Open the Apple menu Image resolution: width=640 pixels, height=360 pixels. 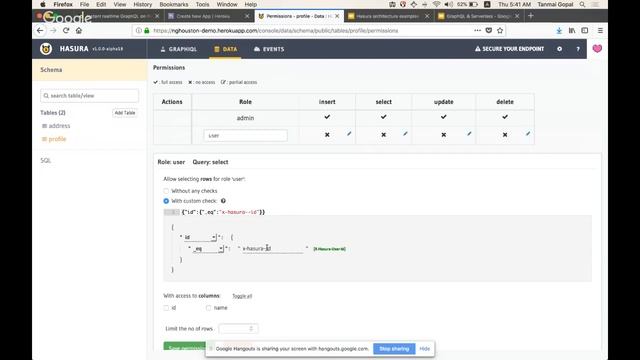tap(43, 4)
